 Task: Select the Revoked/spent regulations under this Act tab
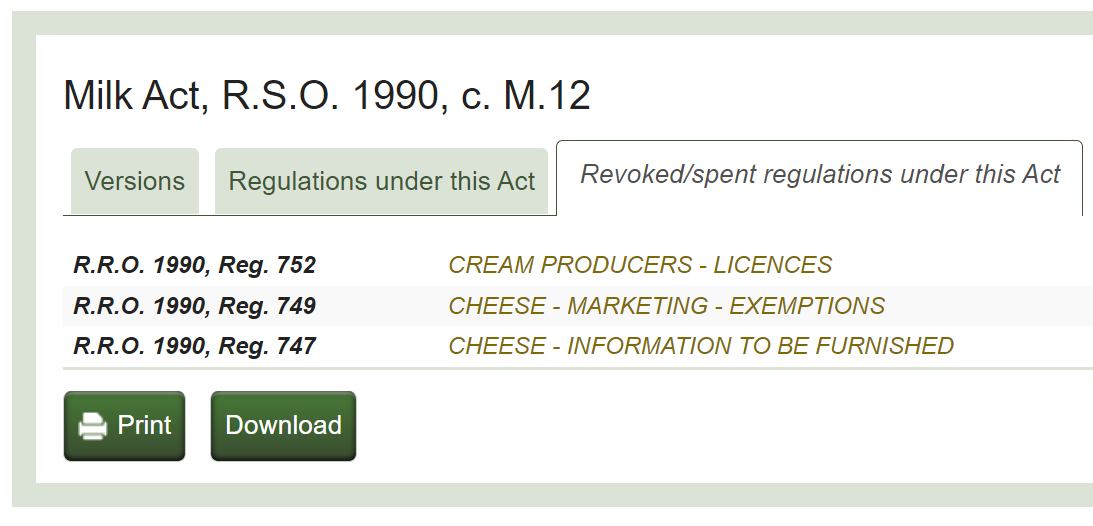point(820,175)
